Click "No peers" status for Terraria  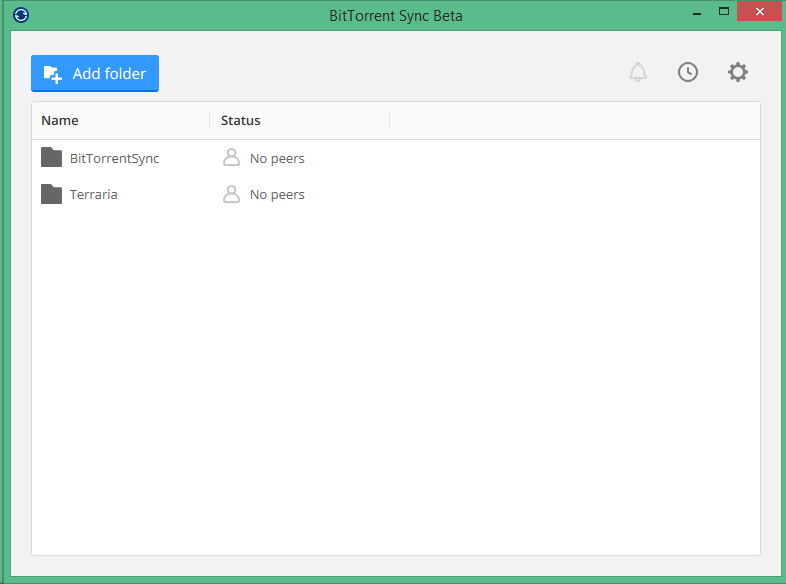coord(277,194)
